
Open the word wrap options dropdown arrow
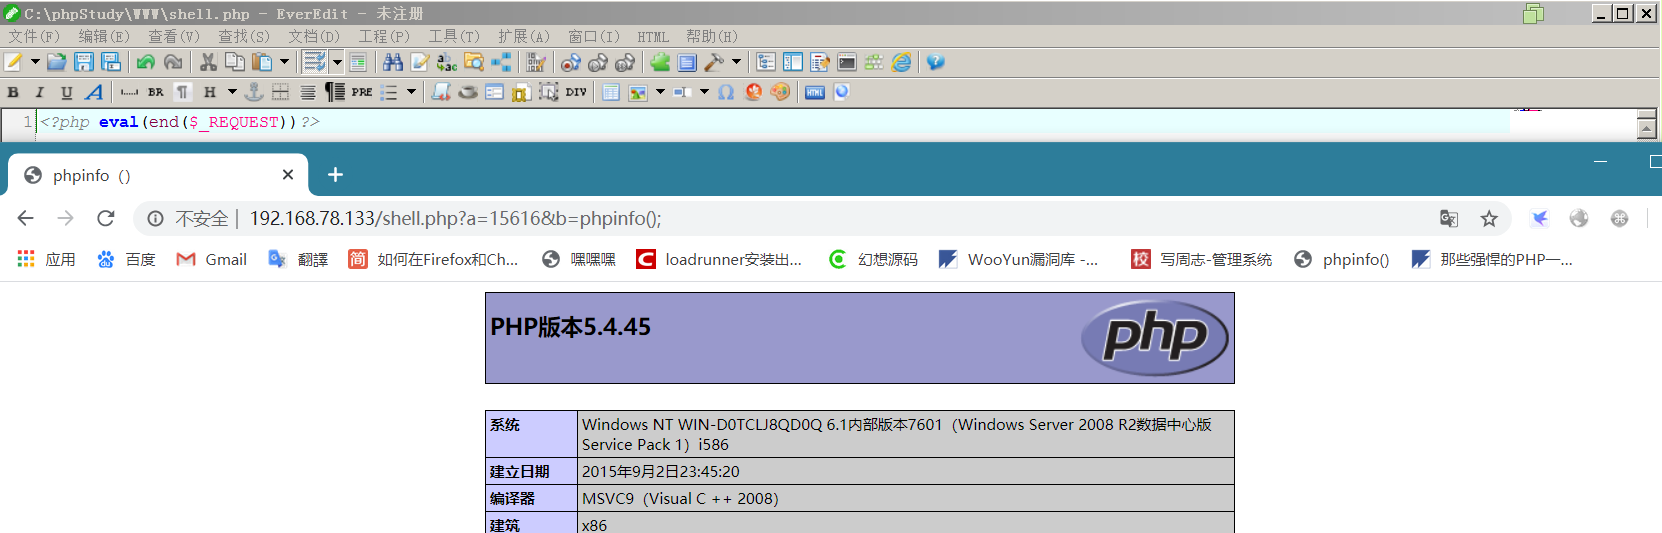tap(337, 62)
